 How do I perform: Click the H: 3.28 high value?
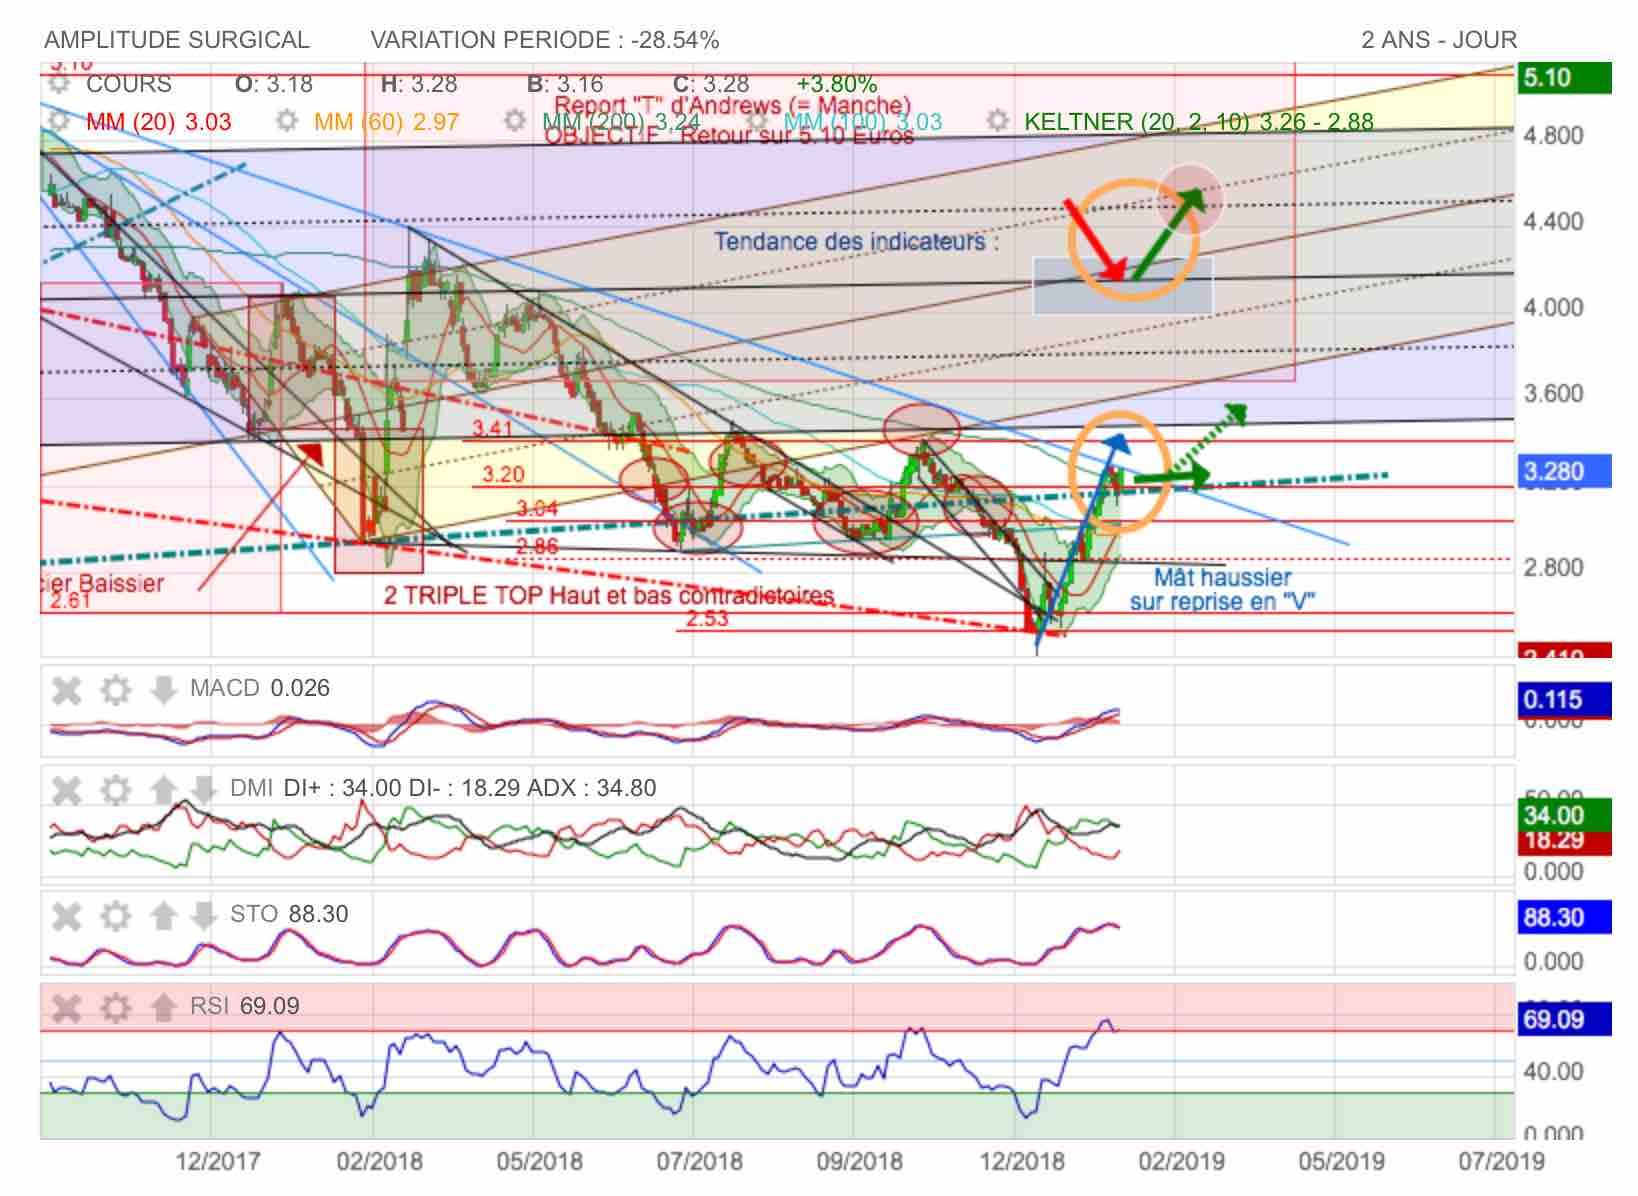pyautogui.click(x=419, y=84)
